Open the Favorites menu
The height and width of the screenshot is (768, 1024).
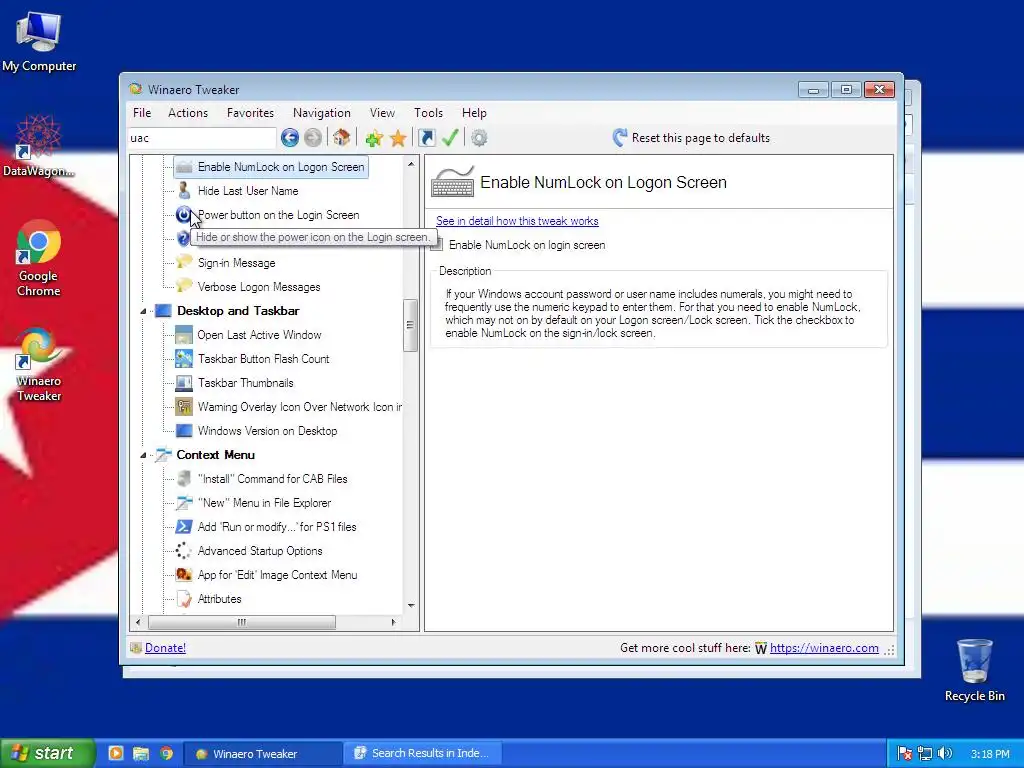[x=250, y=113]
